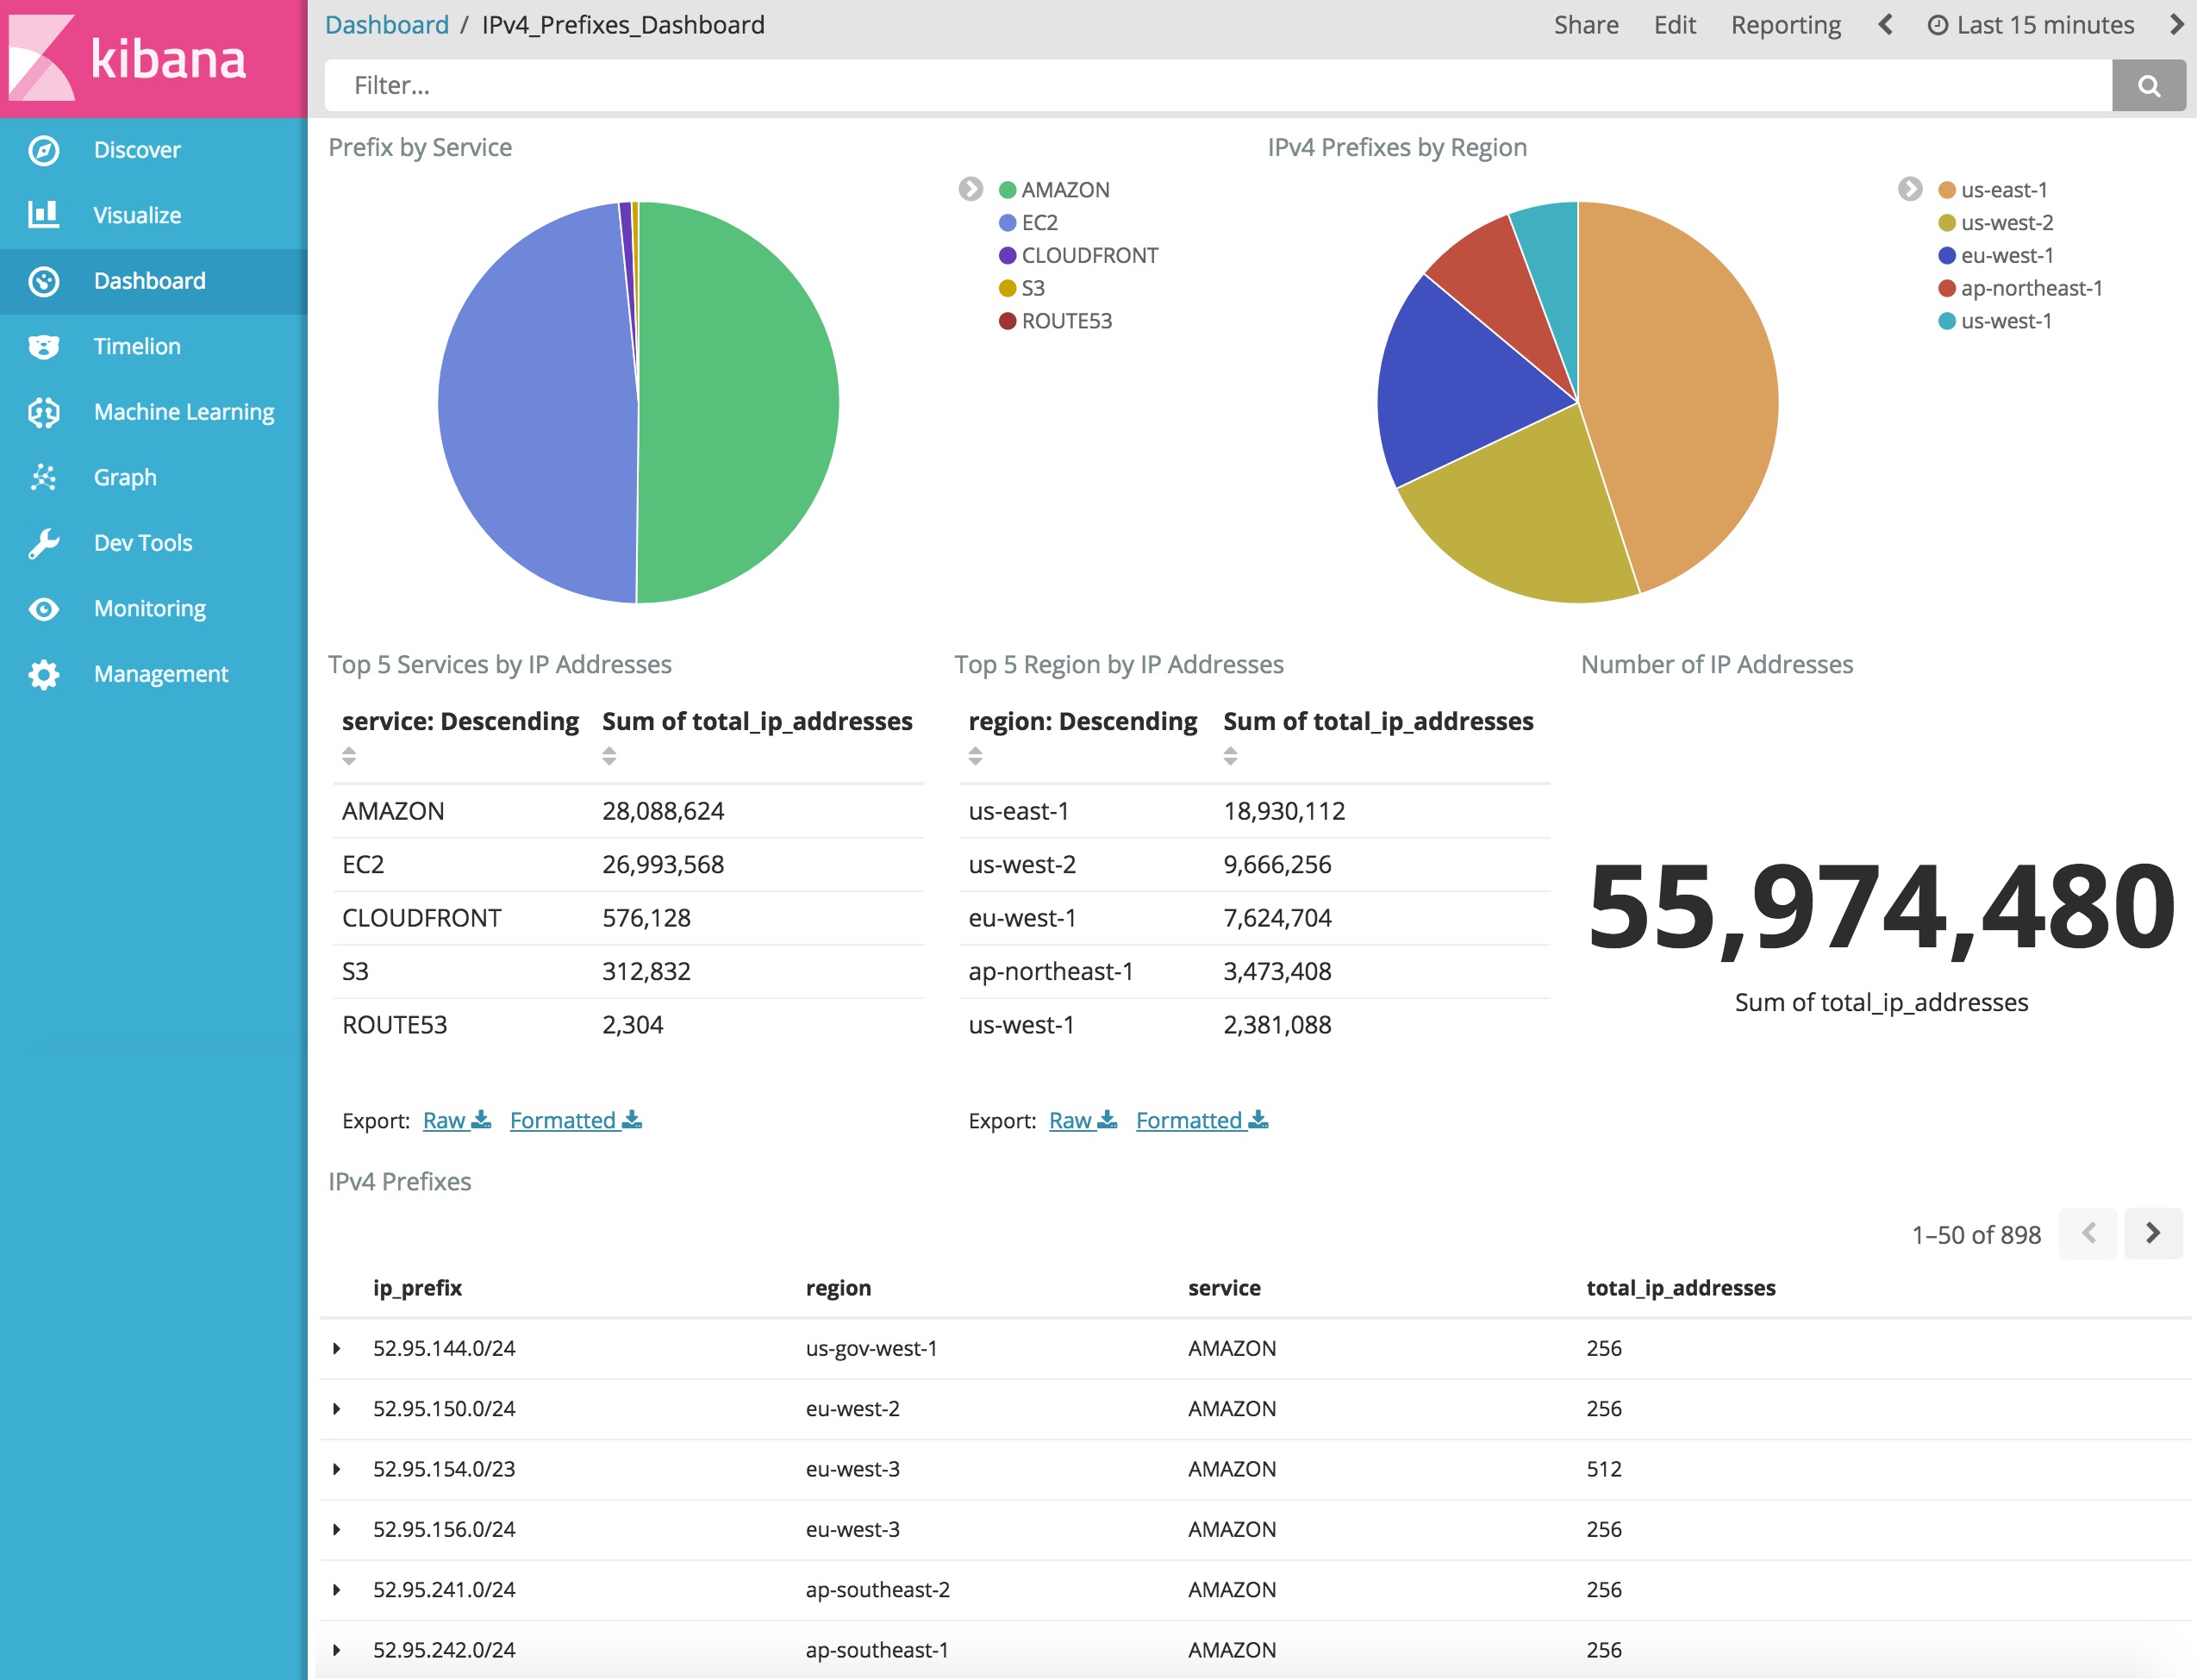Open the Share menu
Viewport: 2197px width, 1680px height.
(x=1586, y=25)
